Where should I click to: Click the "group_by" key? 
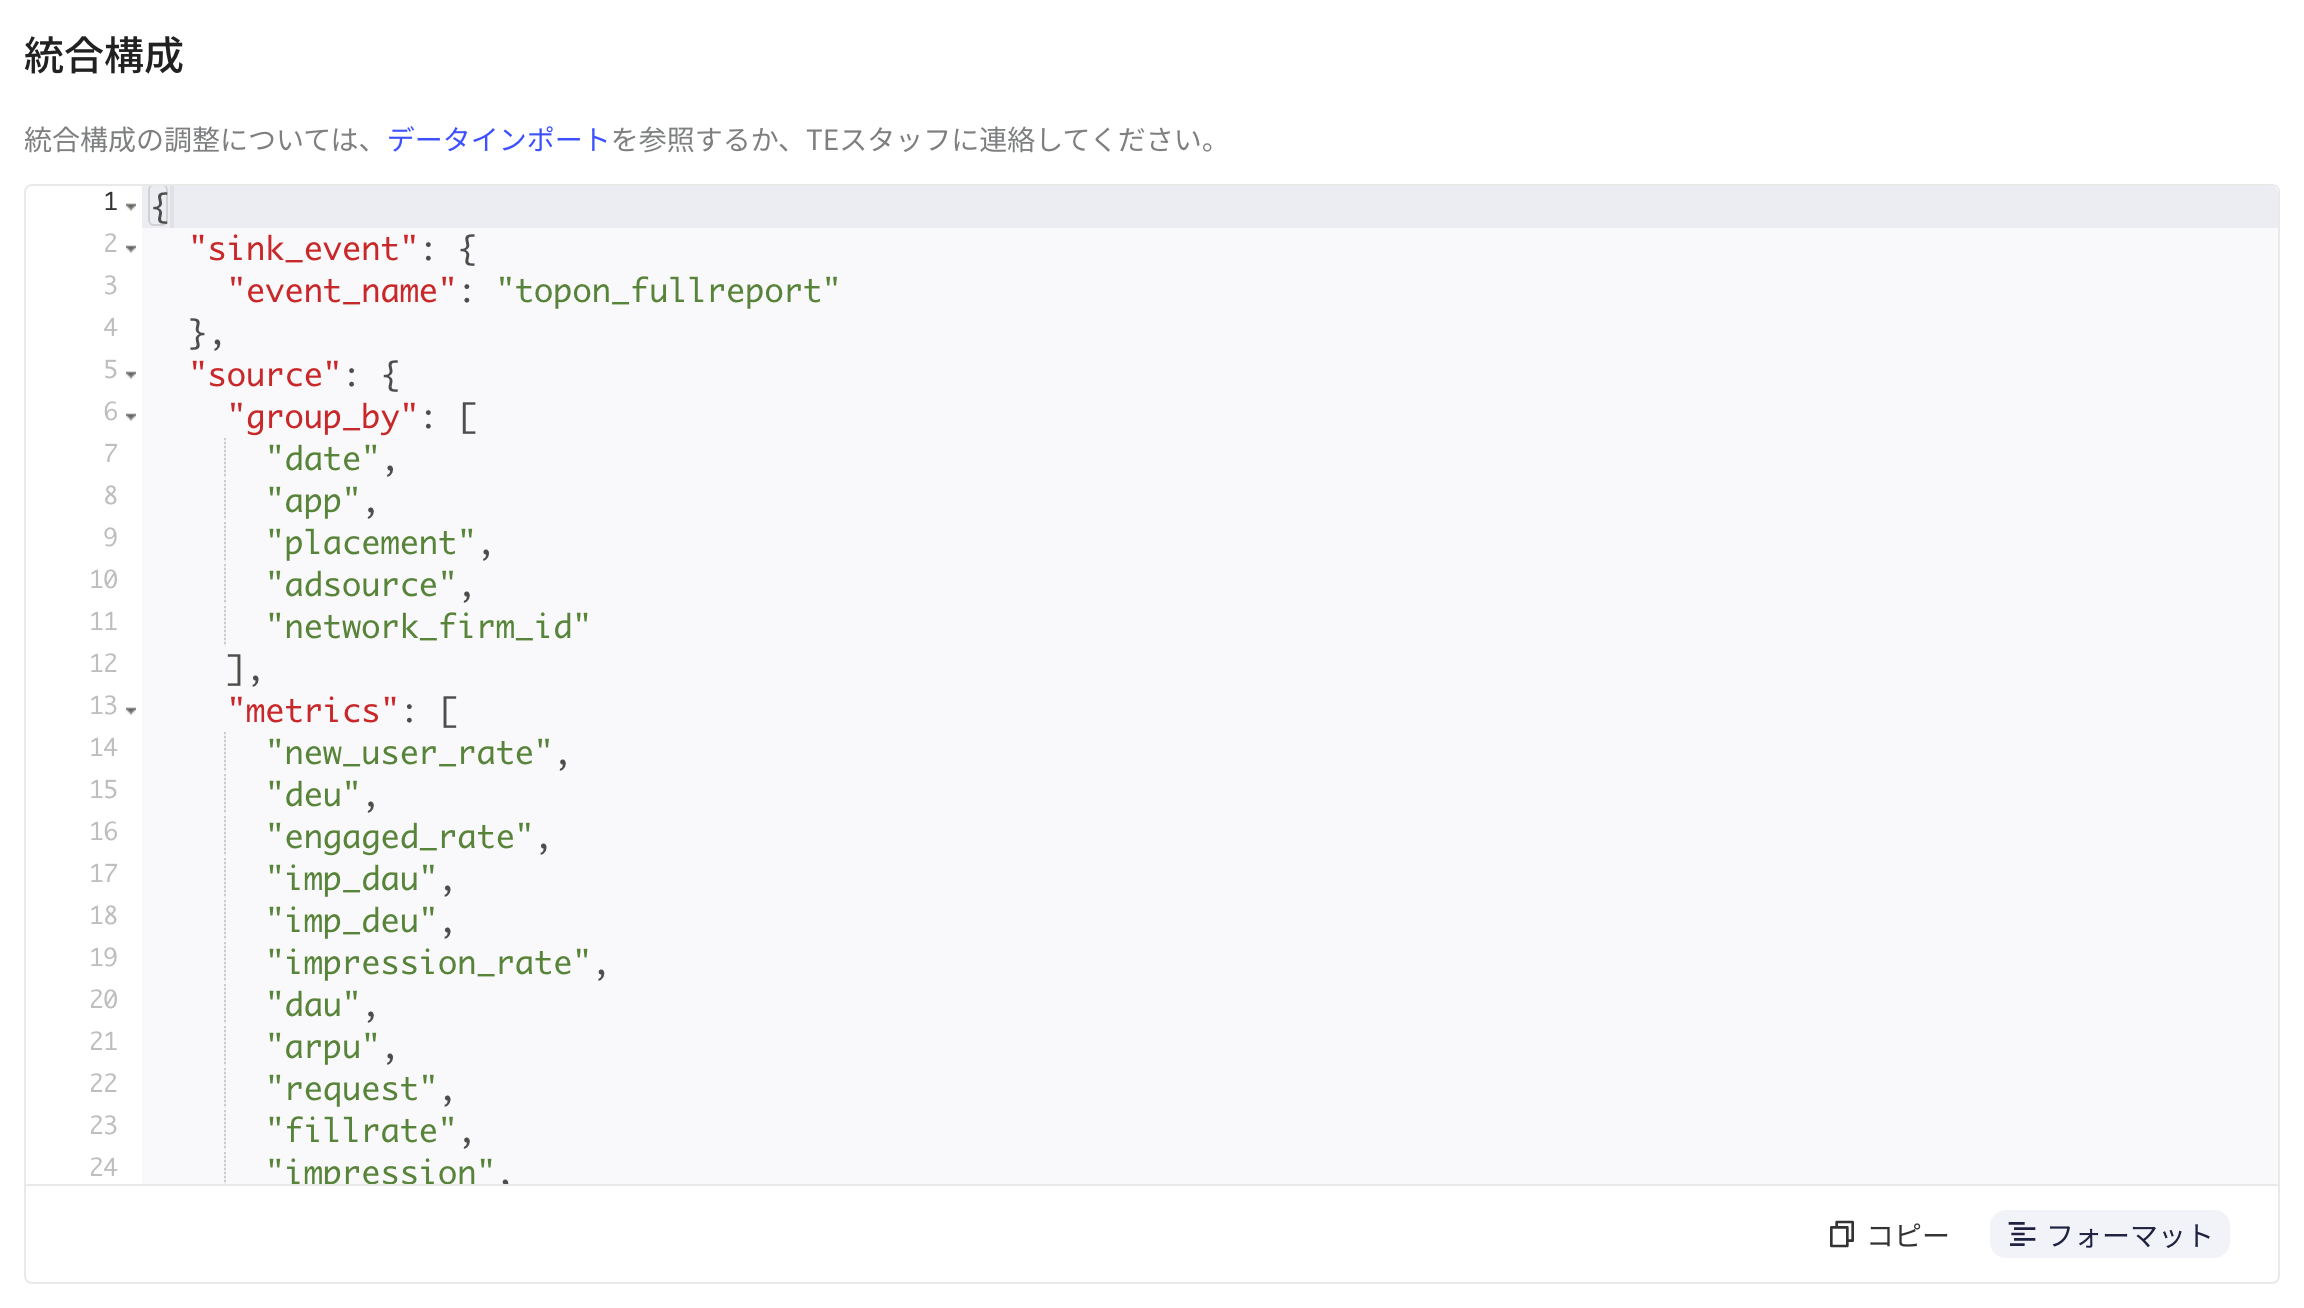[322, 417]
